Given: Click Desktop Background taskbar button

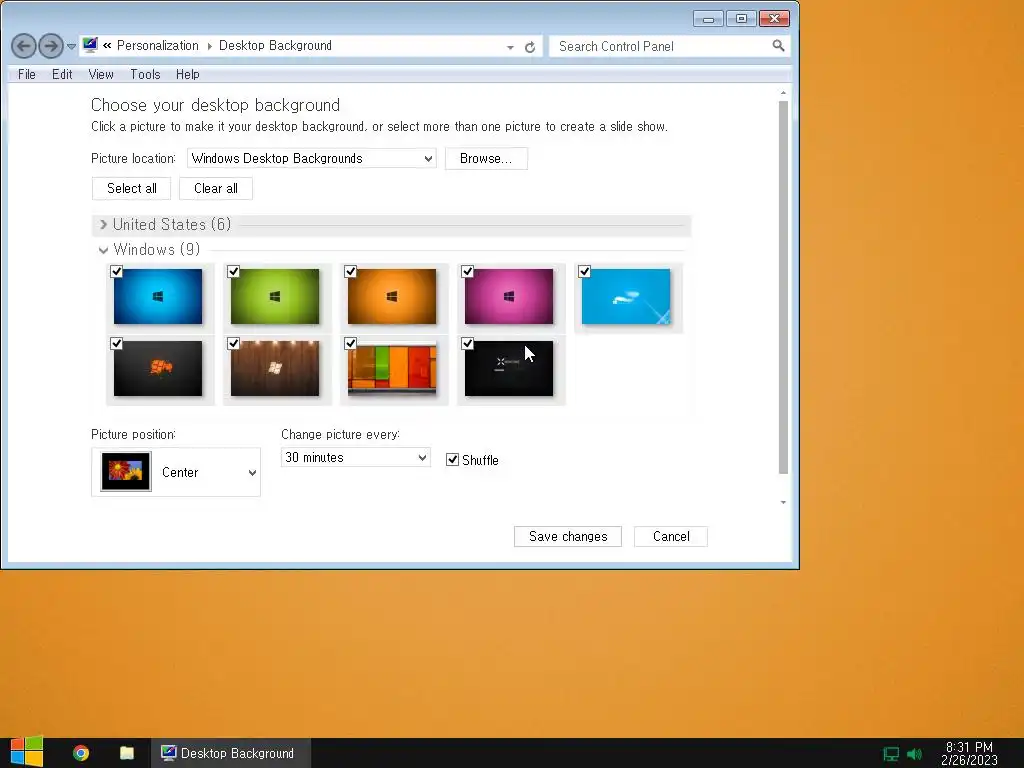Looking at the screenshot, I should pyautogui.click(x=231, y=753).
